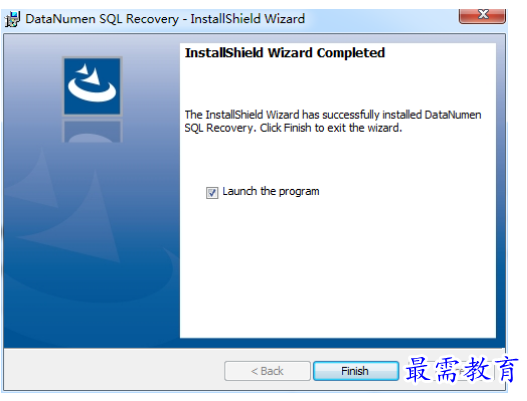Click the mirrored logo reflection below

coord(92,131)
